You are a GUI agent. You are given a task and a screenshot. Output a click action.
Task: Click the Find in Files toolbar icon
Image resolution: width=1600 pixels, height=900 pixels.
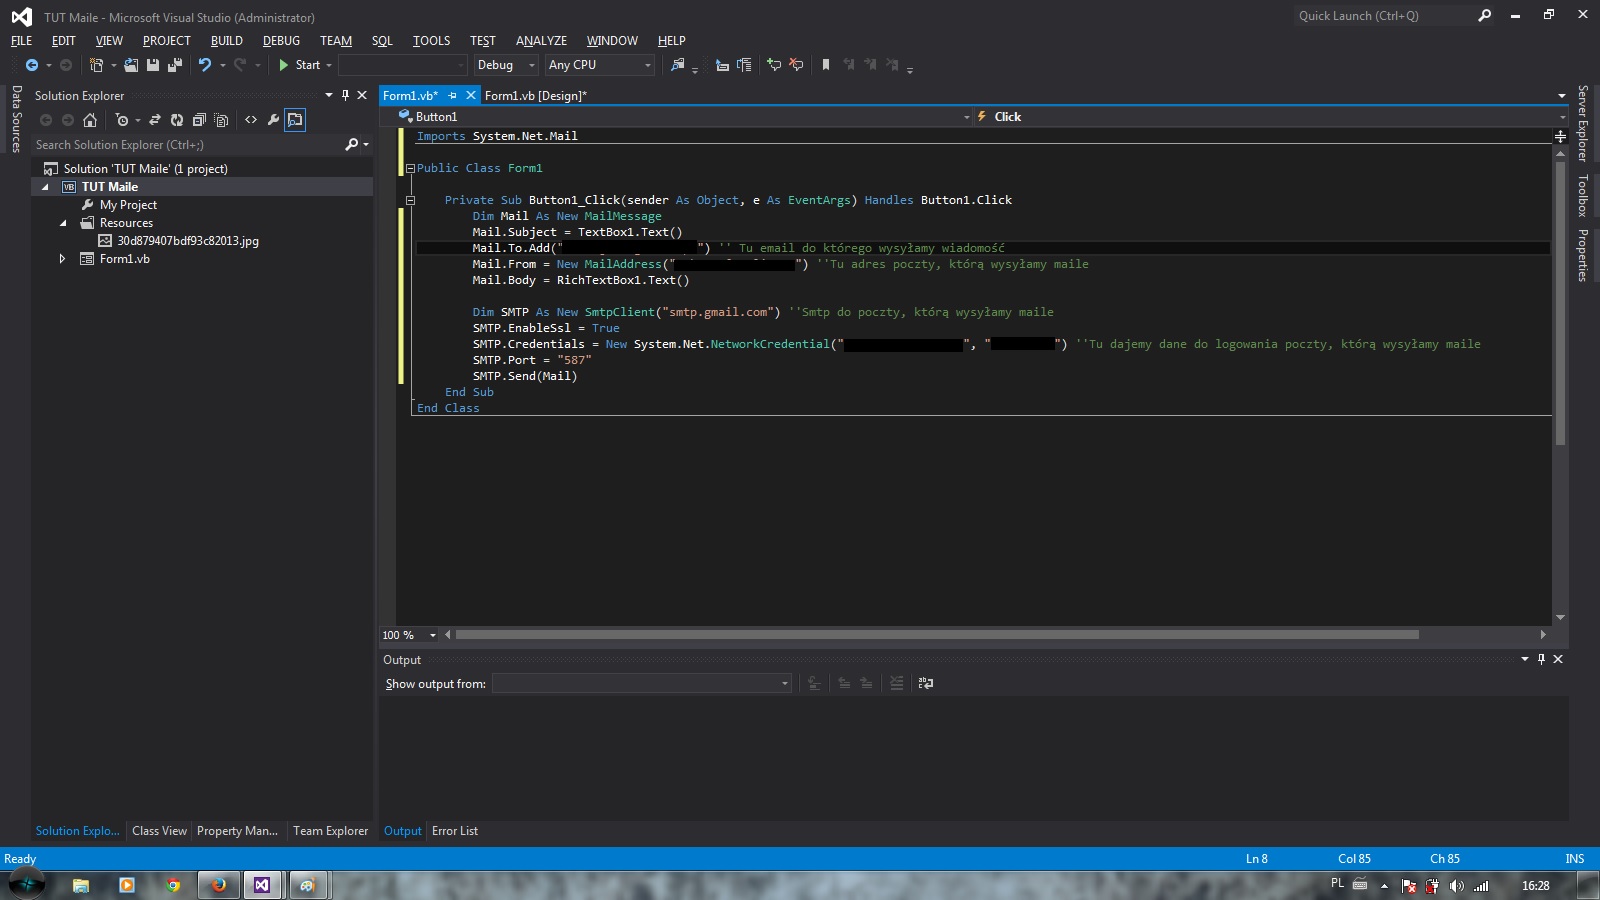point(678,65)
